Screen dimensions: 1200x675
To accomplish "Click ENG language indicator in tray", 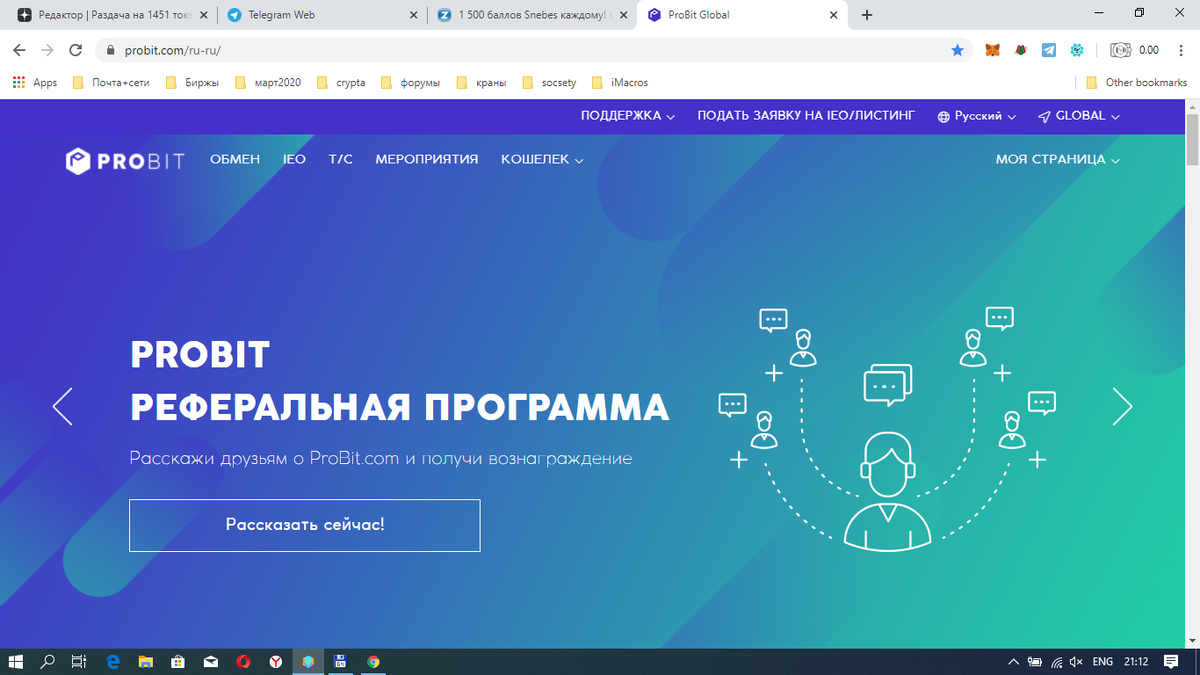I will [x=1103, y=661].
